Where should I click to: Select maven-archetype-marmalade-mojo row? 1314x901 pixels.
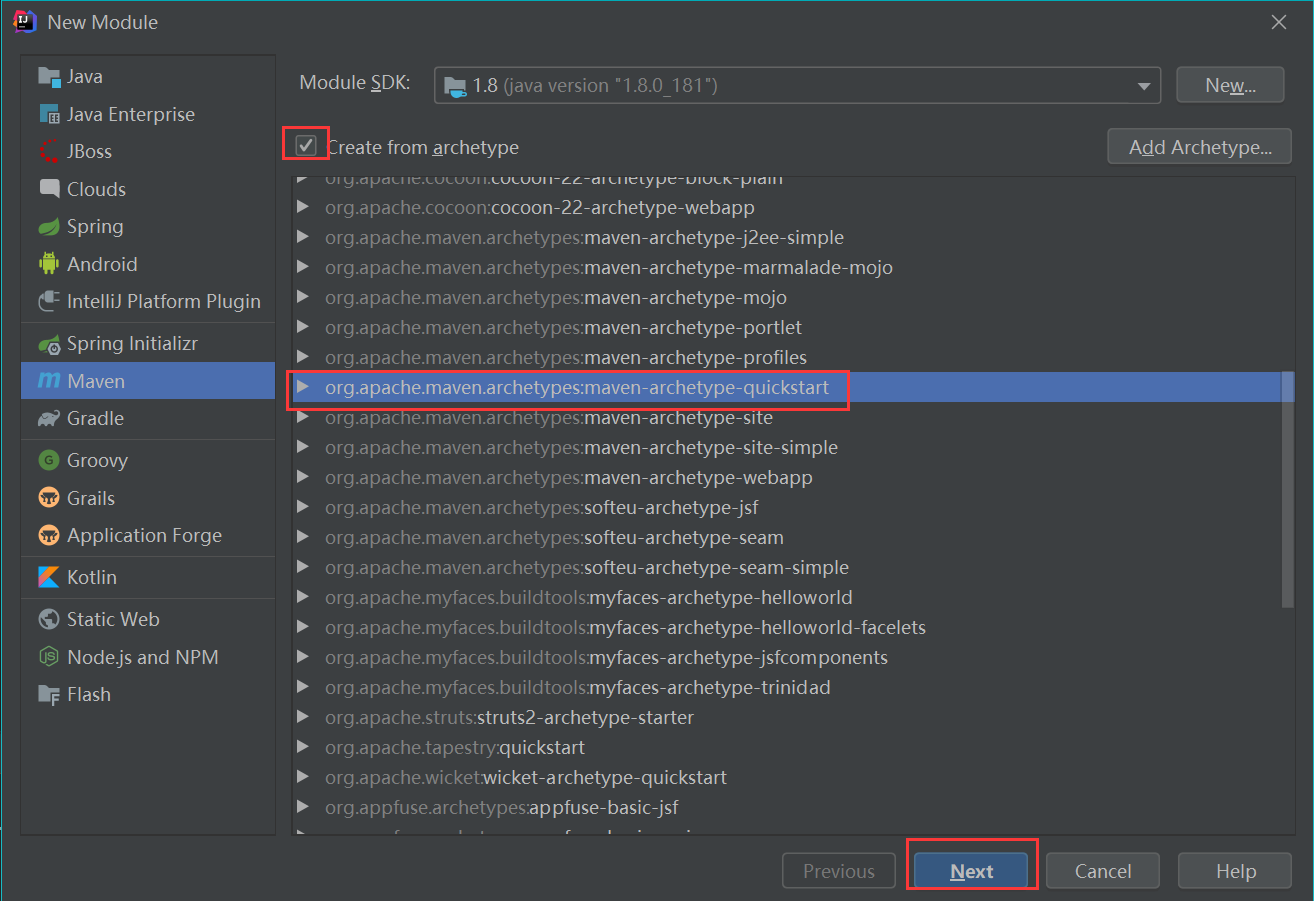click(787, 267)
